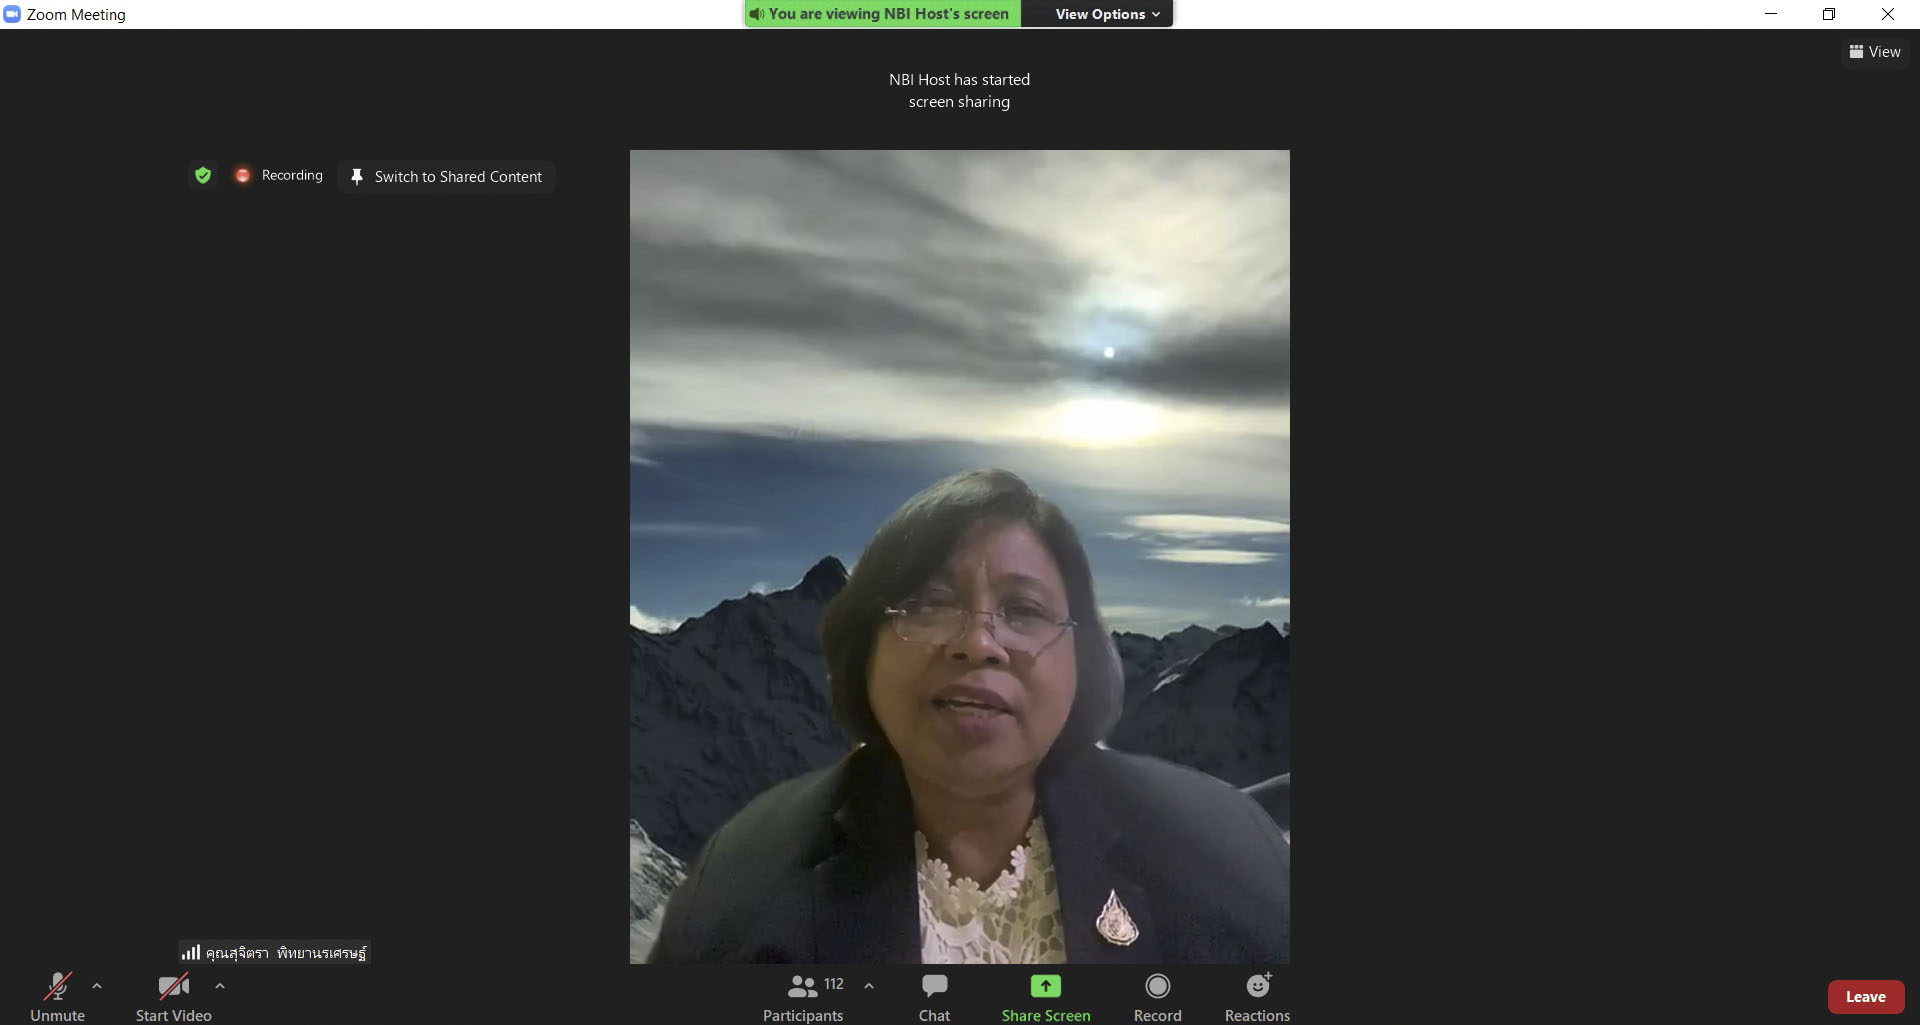The image size is (1920, 1025).
Task: Restore down the Zoom window
Action: coord(1829,14)
